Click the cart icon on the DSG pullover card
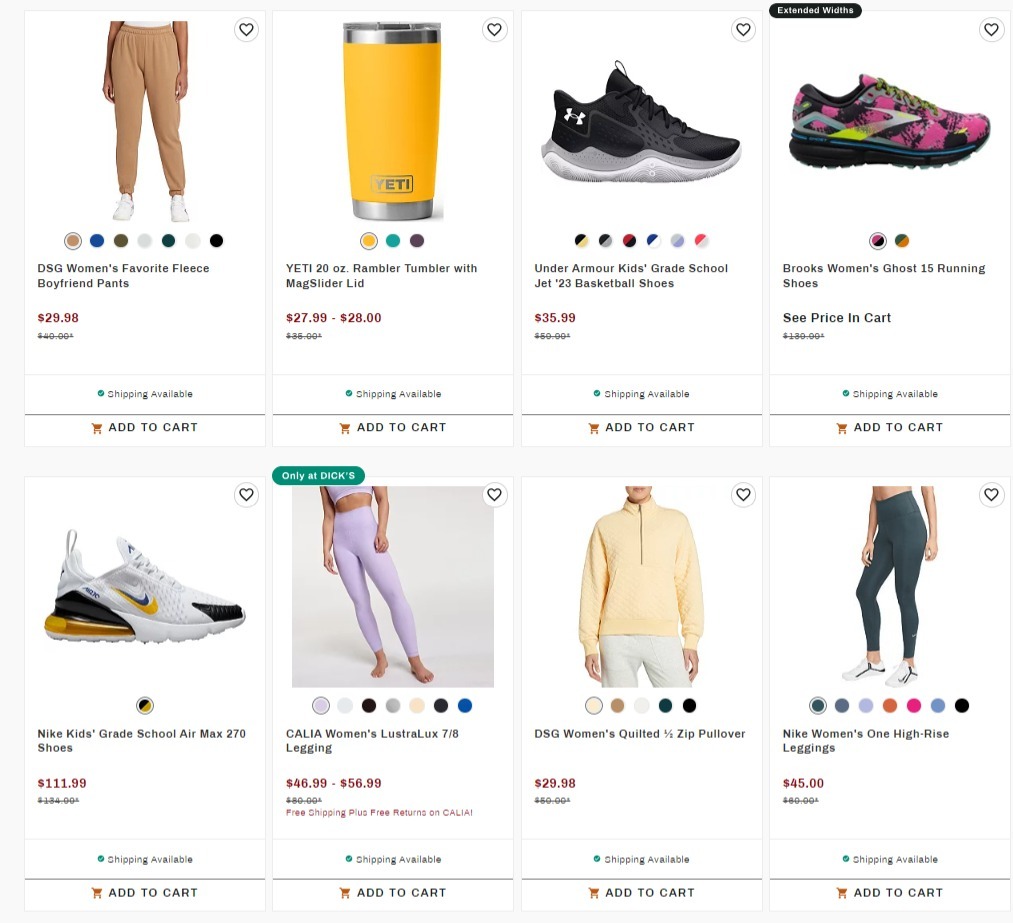The width and height of the screenshot is (1013, 923). tap(592, 892)
